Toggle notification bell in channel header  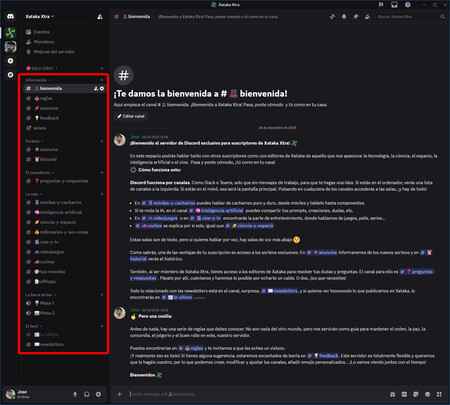(344, 16)
